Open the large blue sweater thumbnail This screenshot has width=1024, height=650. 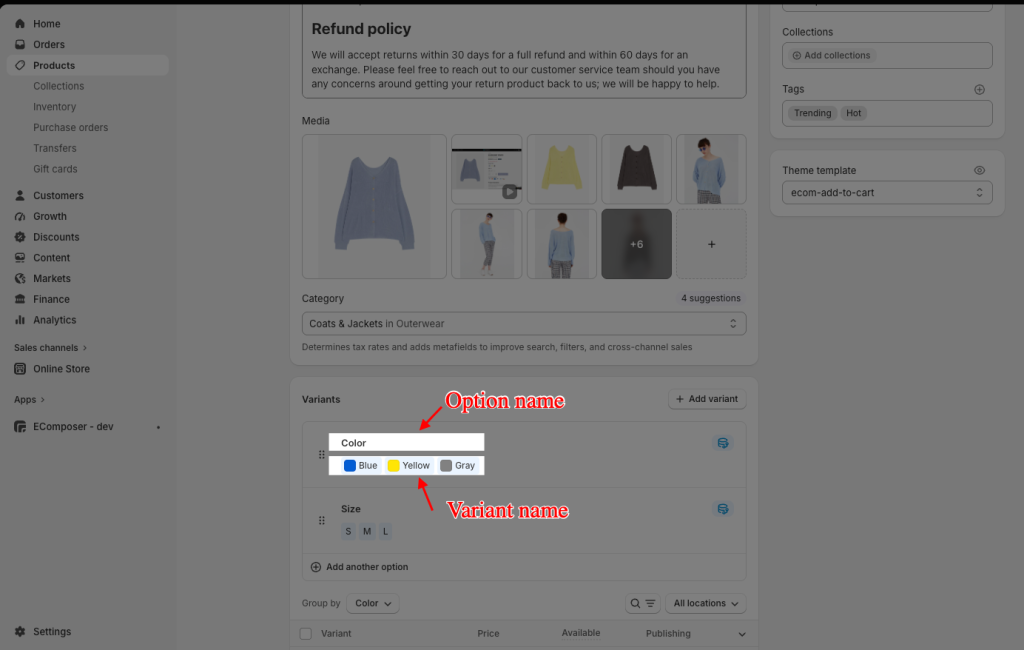coord(374,206)
